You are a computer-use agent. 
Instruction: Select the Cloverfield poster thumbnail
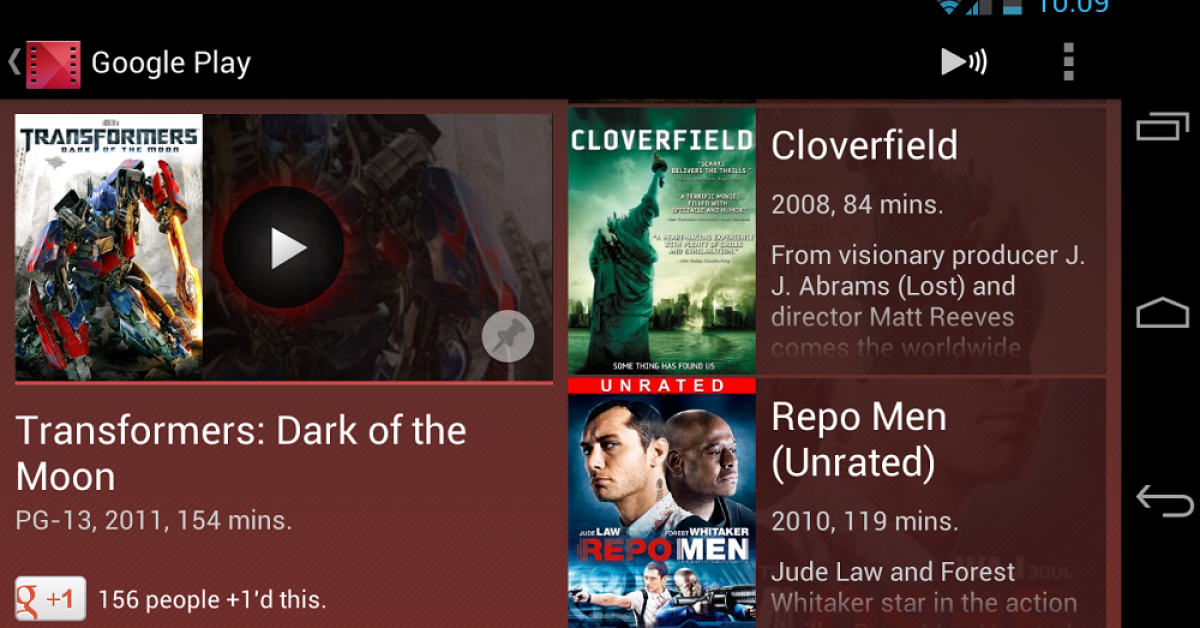click(662, 241)
